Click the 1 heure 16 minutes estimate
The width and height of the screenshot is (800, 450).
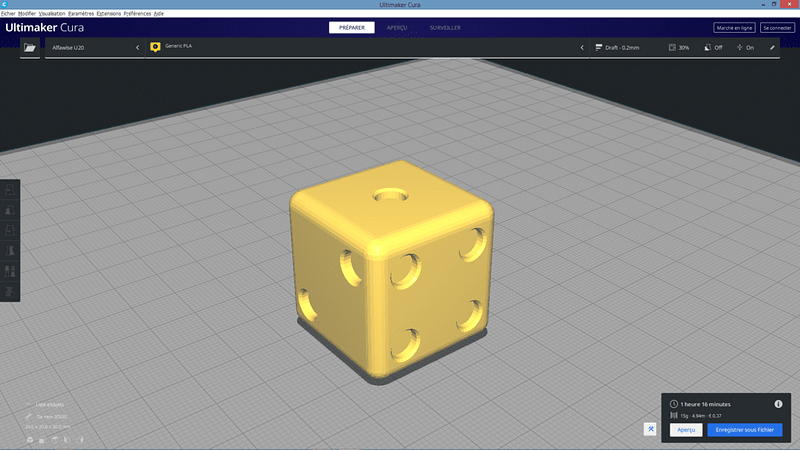tap(705, 404)
